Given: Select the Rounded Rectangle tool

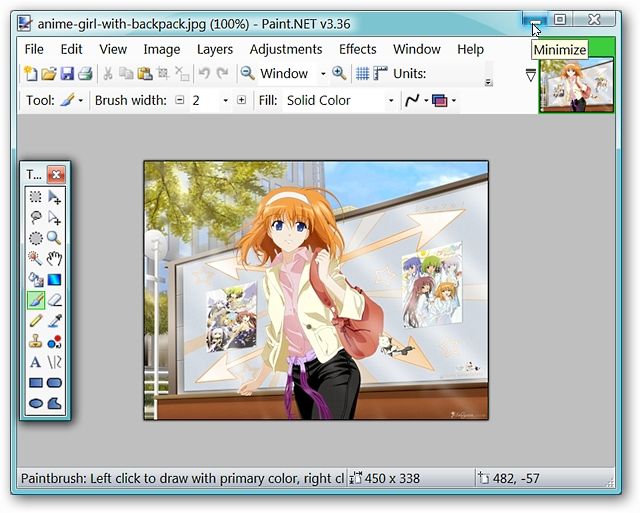Looking at the screenshot, I should click(54, 383).
